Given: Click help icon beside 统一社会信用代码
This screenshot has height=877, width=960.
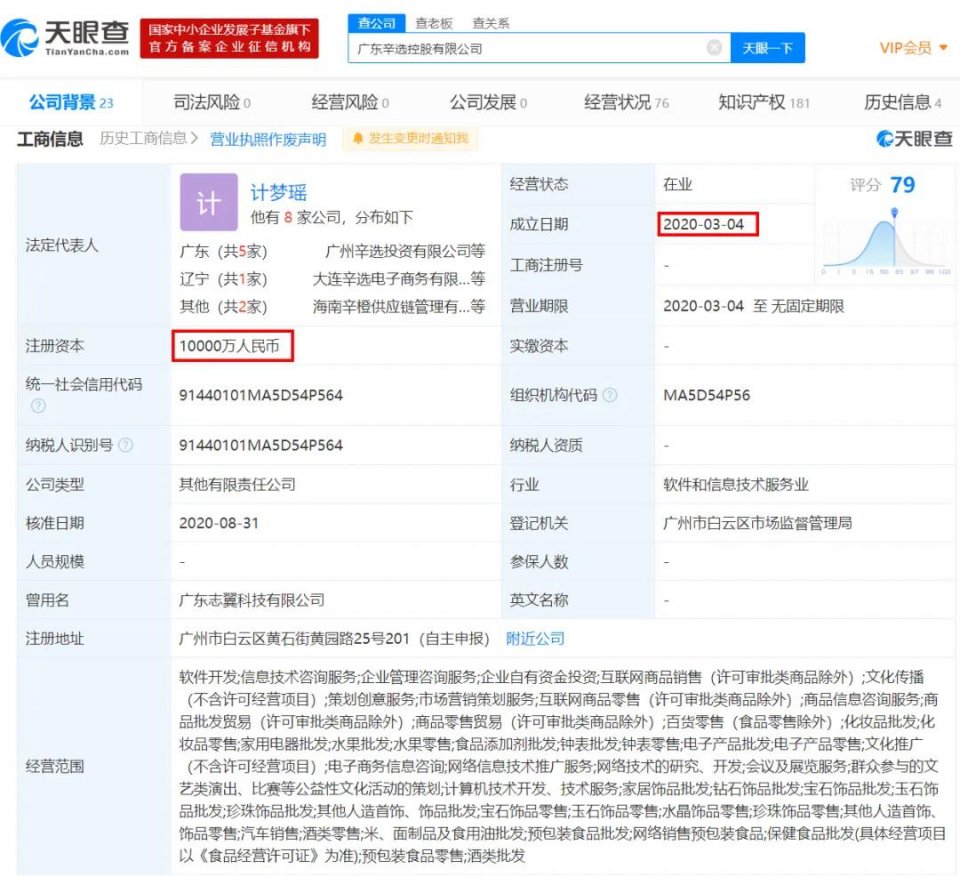Looking at the screenshot, I should (x=38, y=405).
